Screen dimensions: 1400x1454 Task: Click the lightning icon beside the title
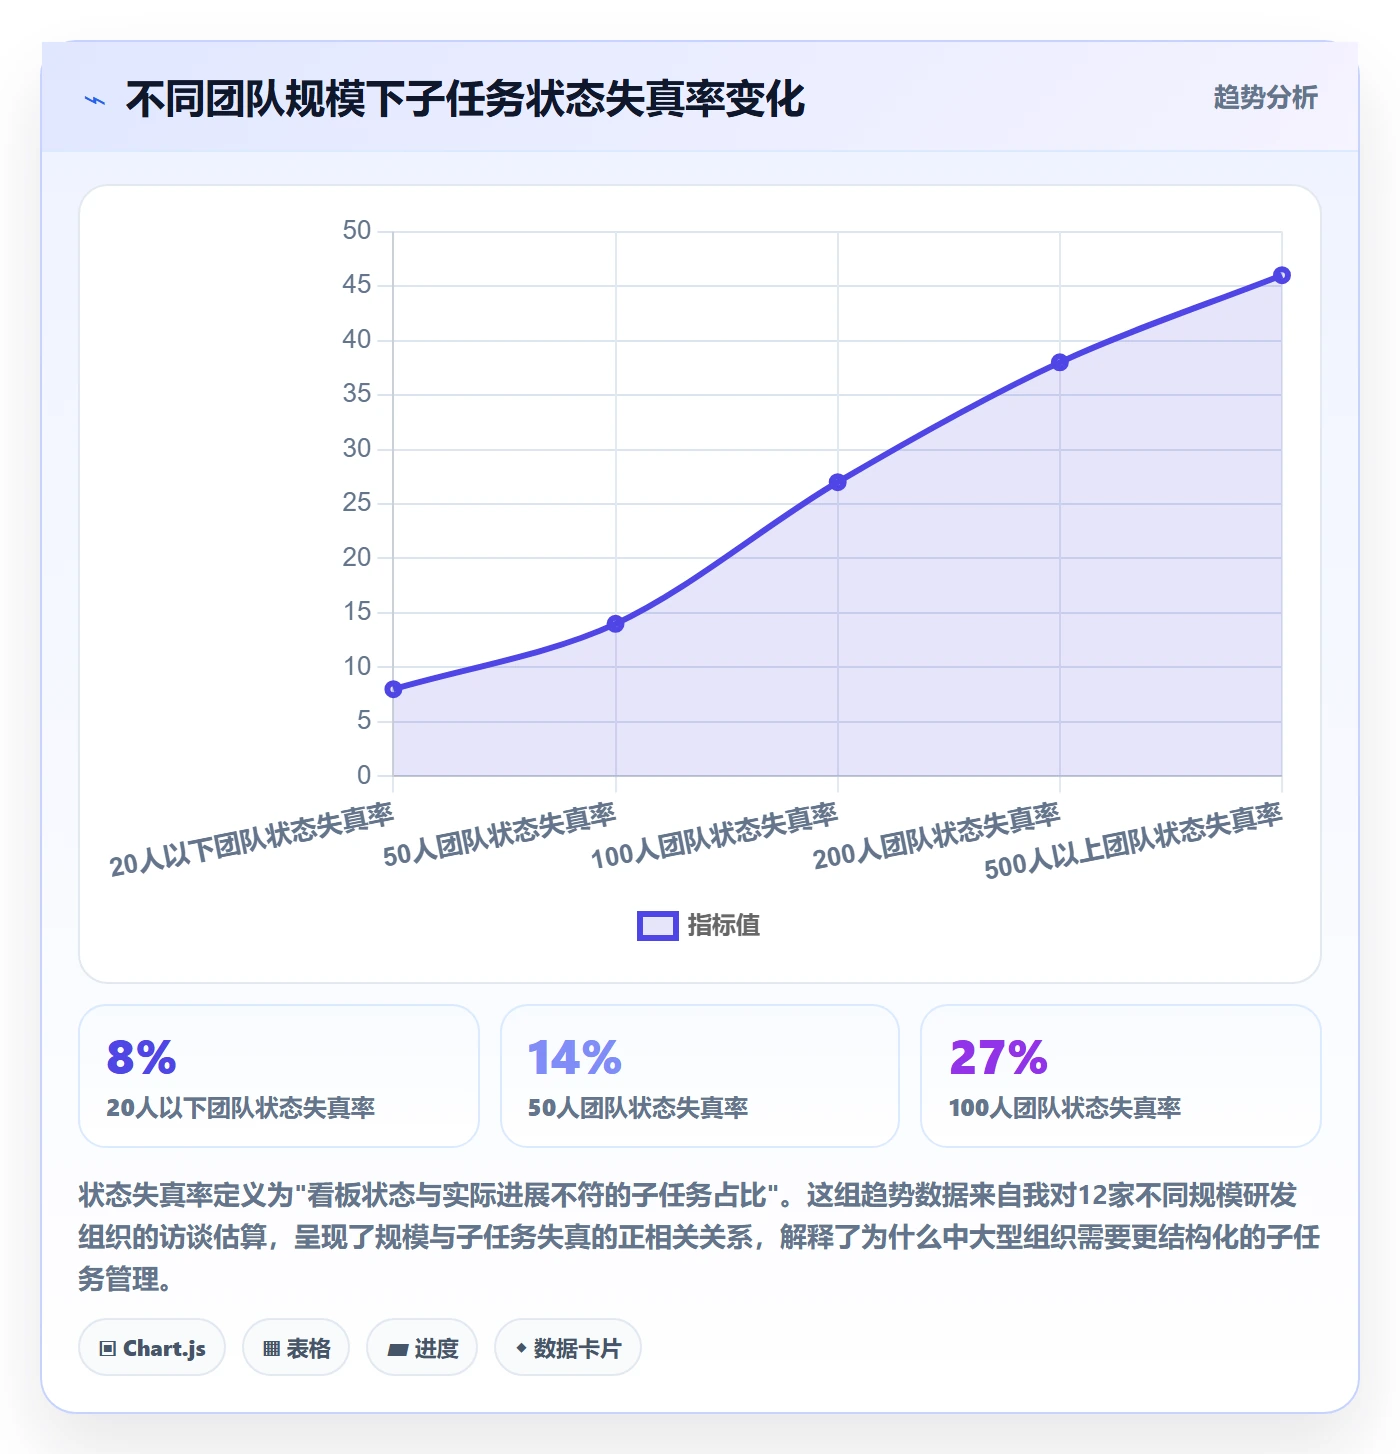95,100
